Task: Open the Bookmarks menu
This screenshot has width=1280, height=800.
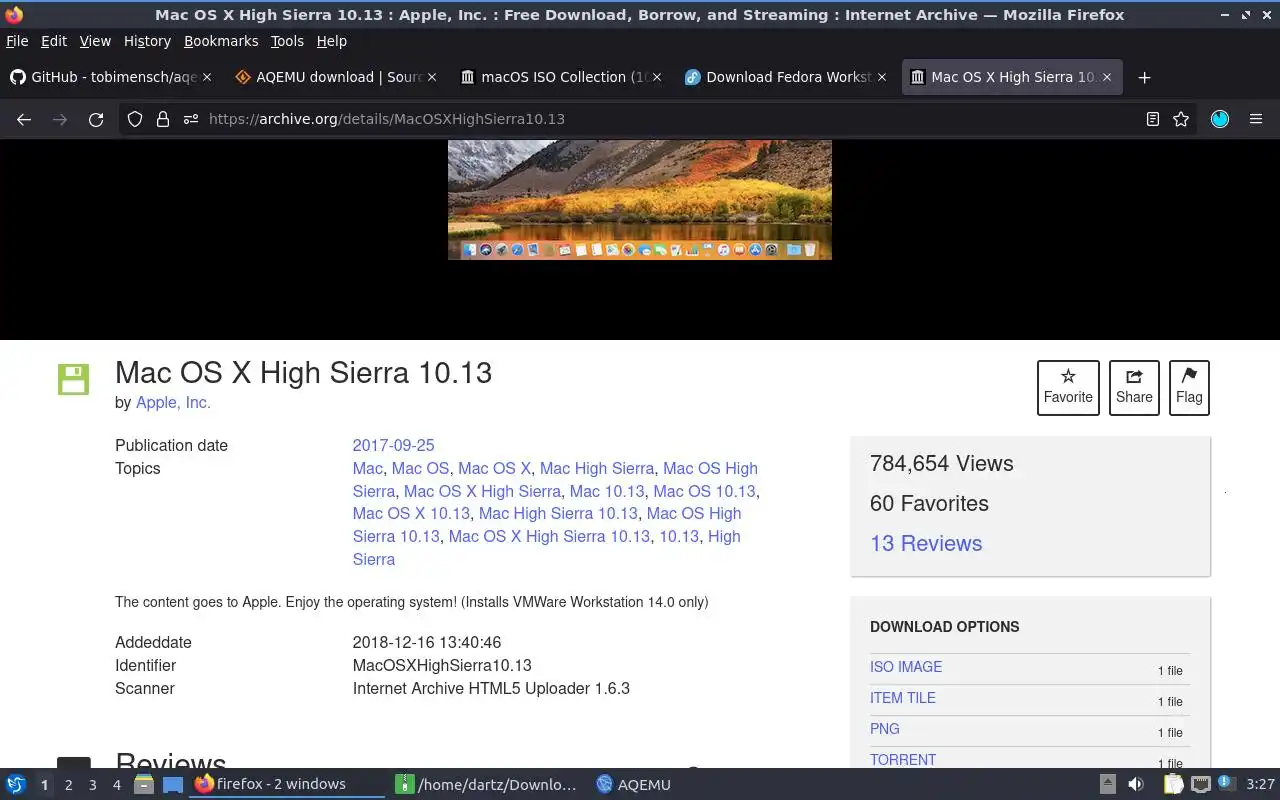Action: point(221,41)
